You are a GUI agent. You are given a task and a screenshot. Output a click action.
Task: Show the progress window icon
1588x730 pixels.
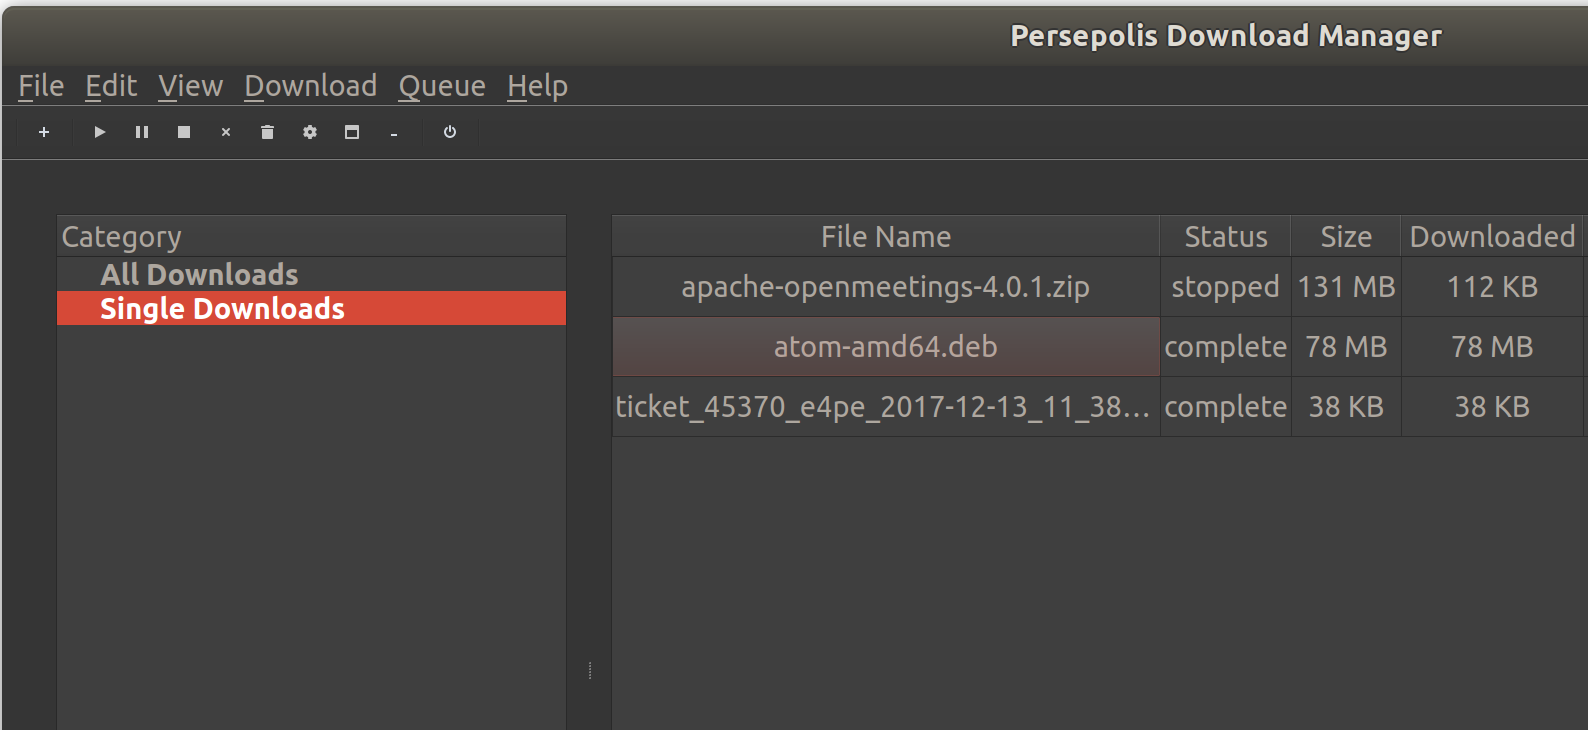point(352,132)
